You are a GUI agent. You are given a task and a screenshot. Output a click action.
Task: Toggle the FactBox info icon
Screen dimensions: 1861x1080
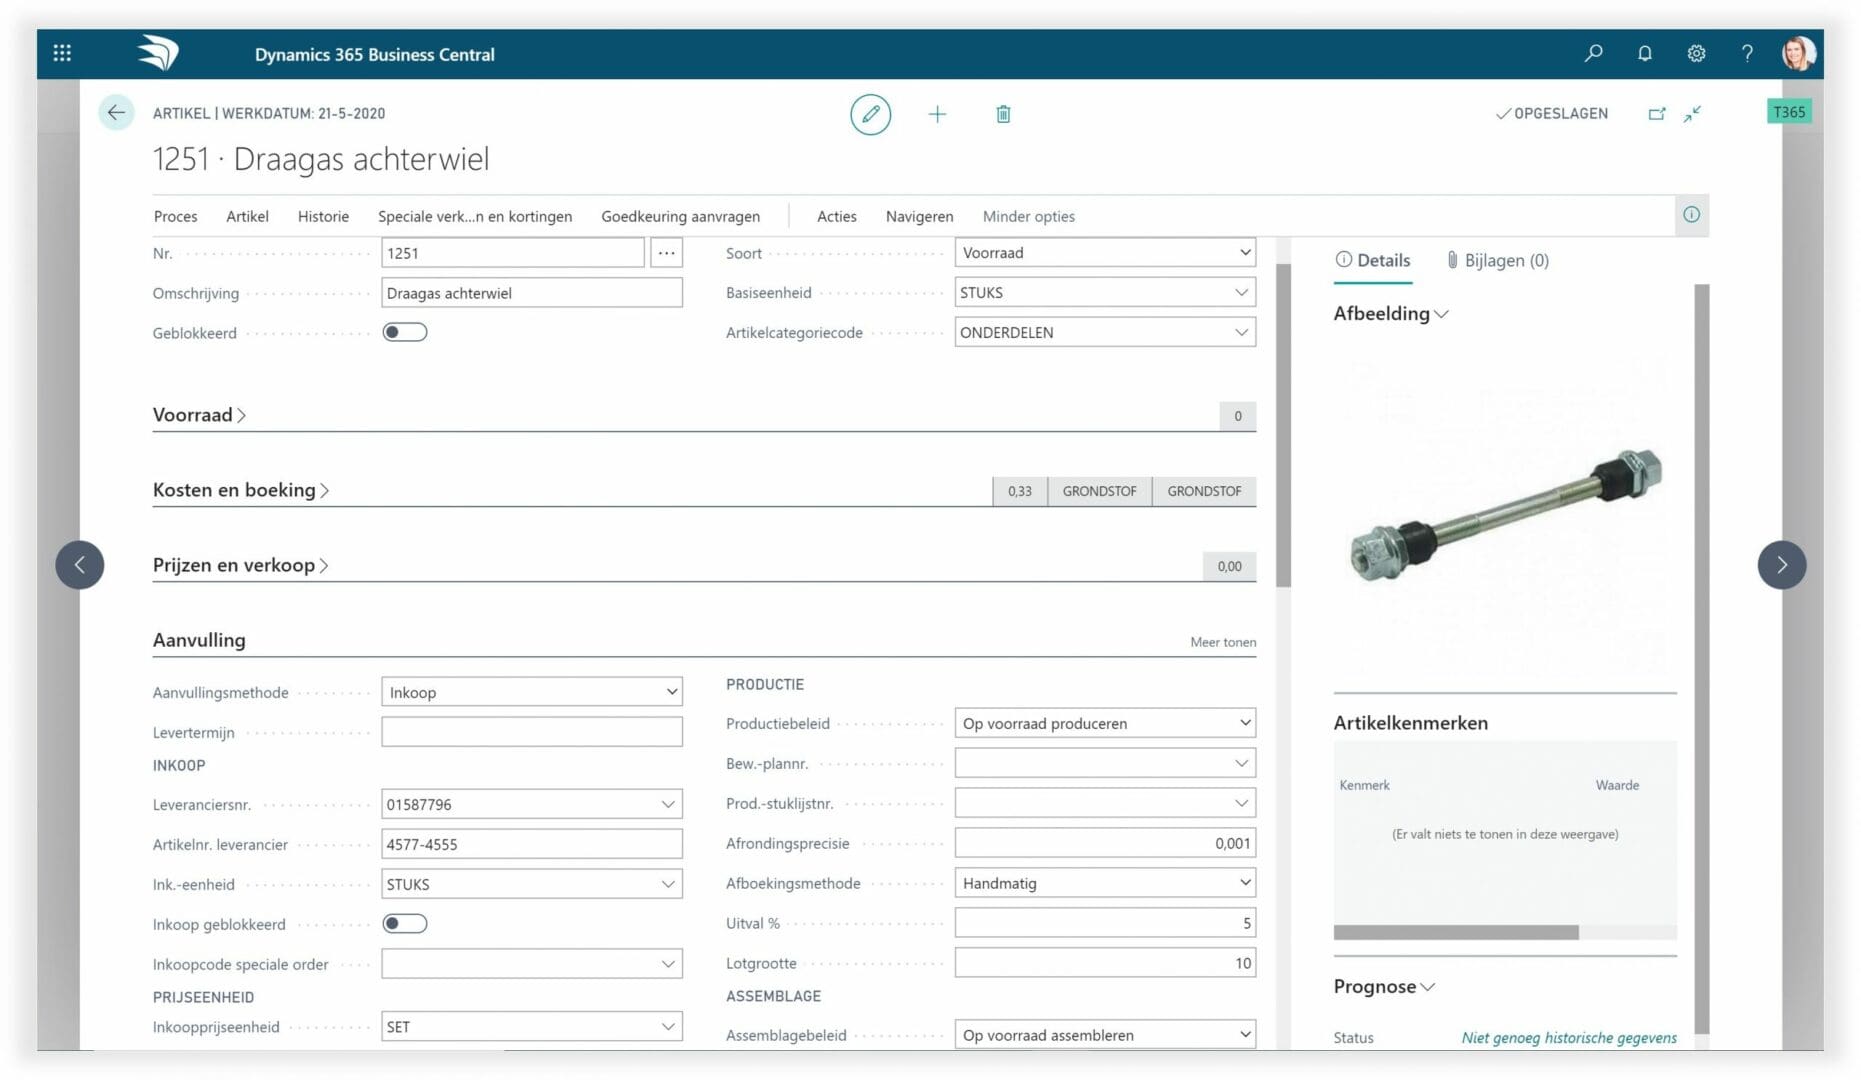1691,215
